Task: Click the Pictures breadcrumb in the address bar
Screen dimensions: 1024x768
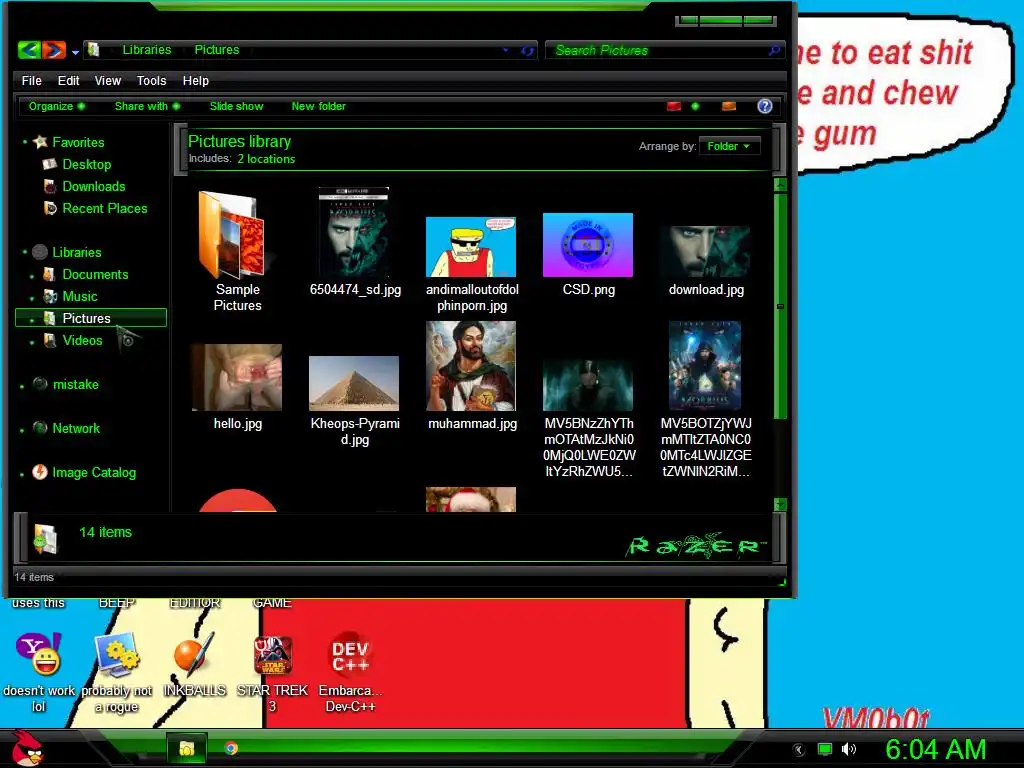Action: tap(217, 50)
